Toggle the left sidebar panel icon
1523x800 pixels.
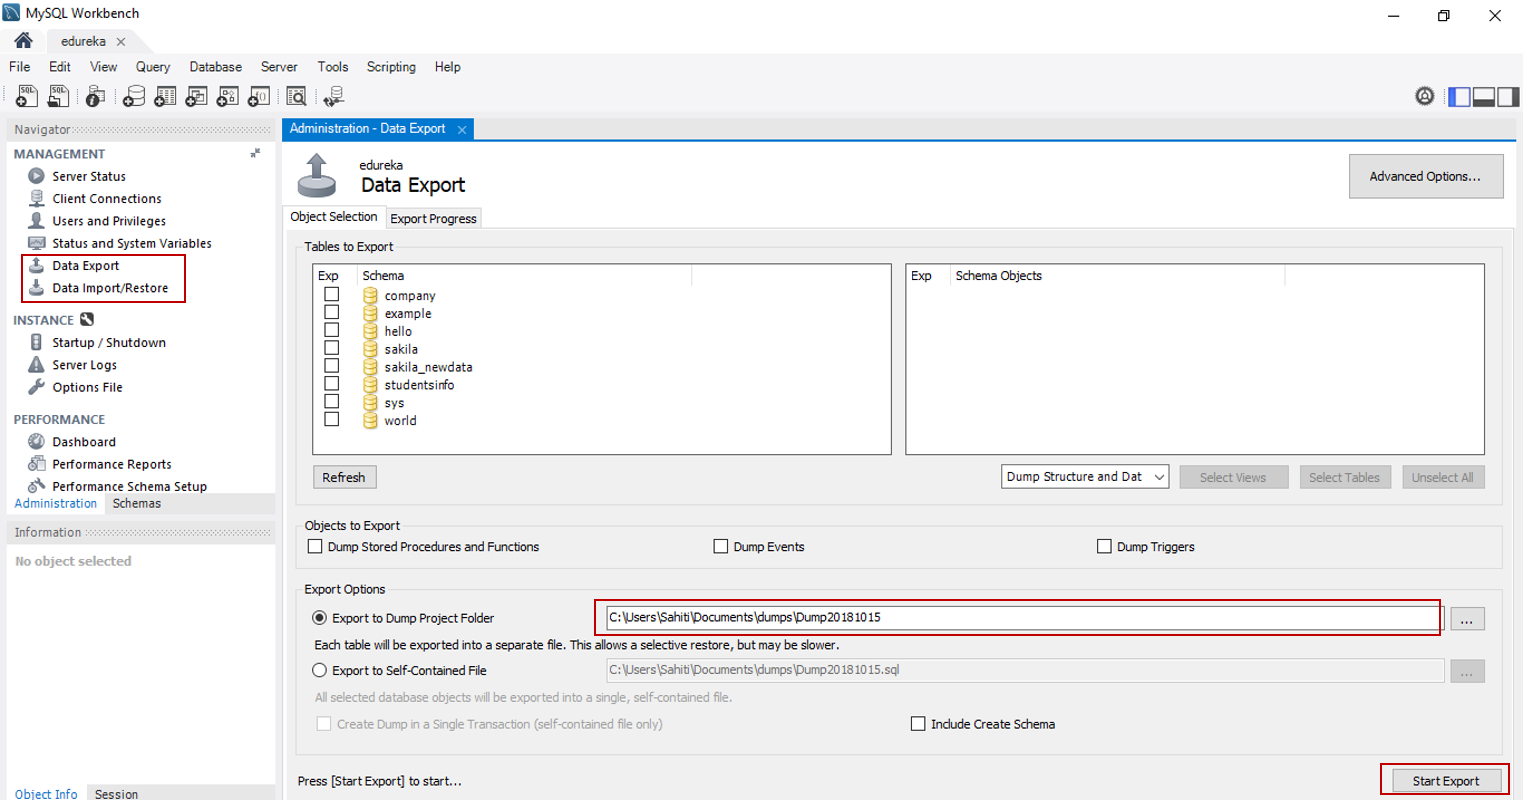point(1460,96)
